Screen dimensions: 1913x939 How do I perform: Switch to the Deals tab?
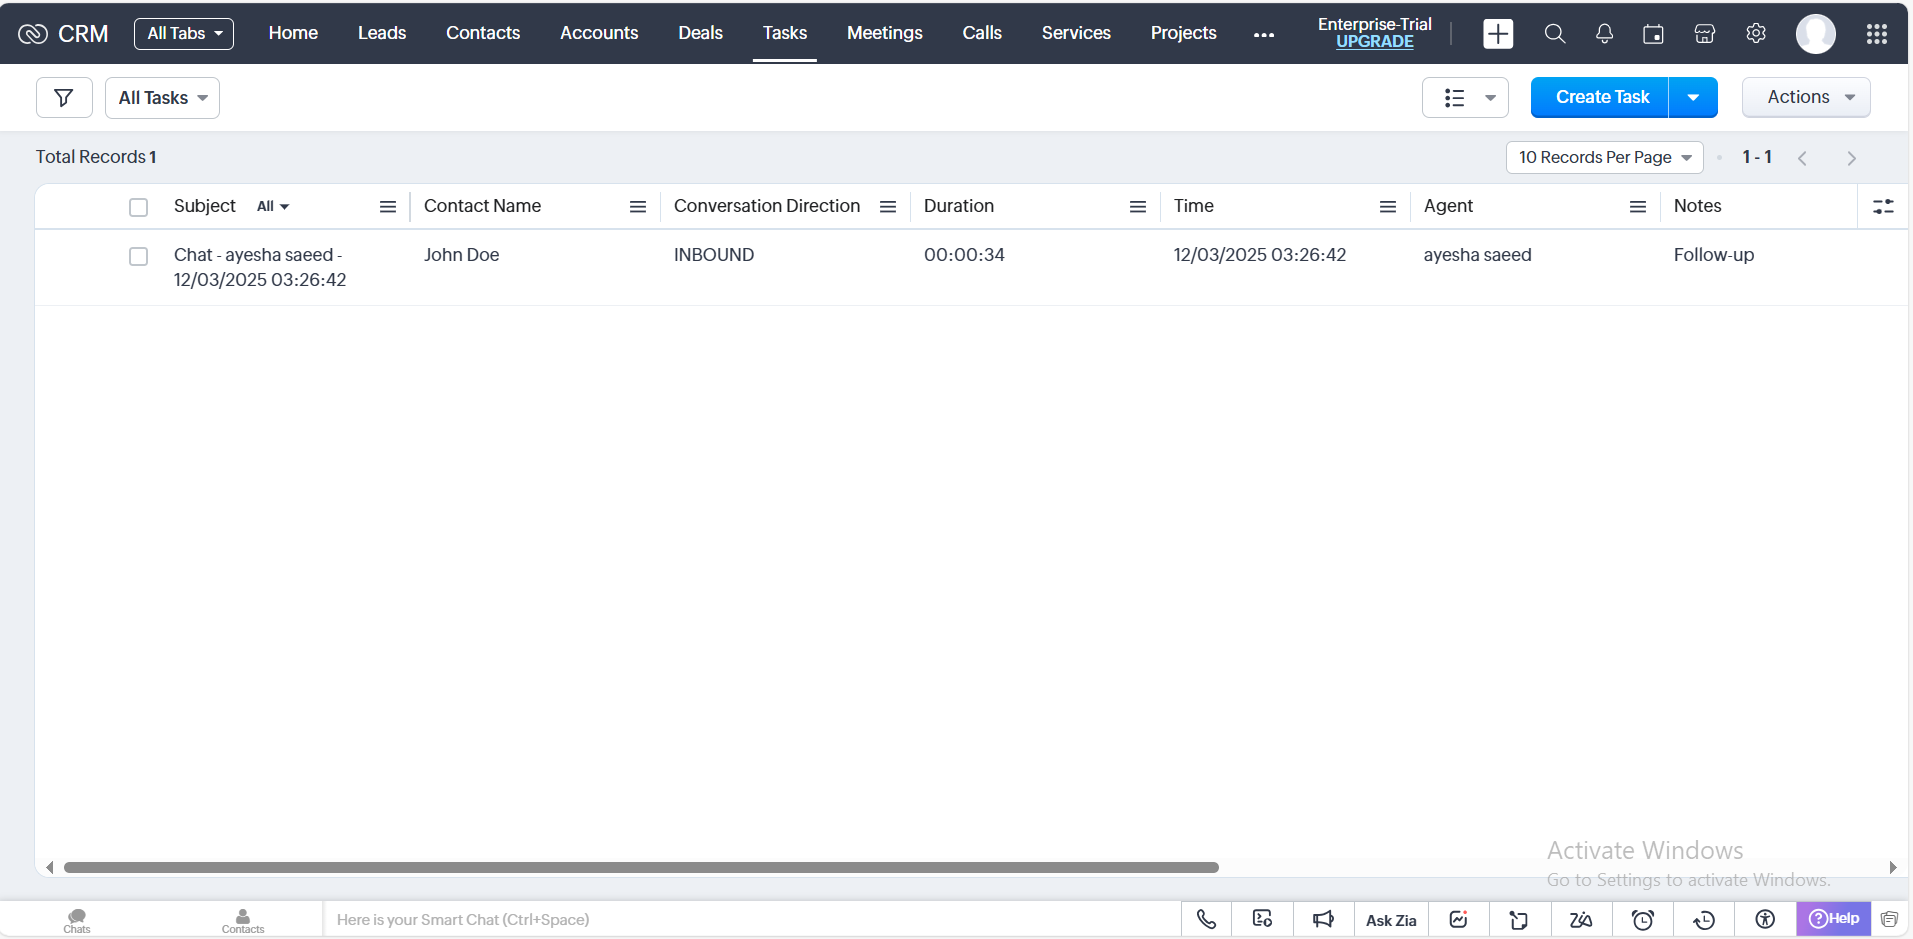[x=700, y=33]
